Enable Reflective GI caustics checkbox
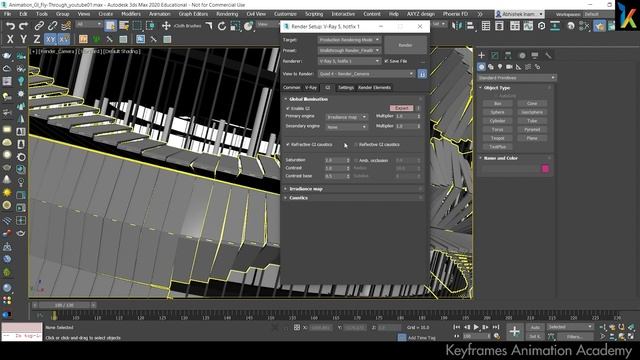The height and width of the screenshot is (360, 640). [x=356, y=144]
